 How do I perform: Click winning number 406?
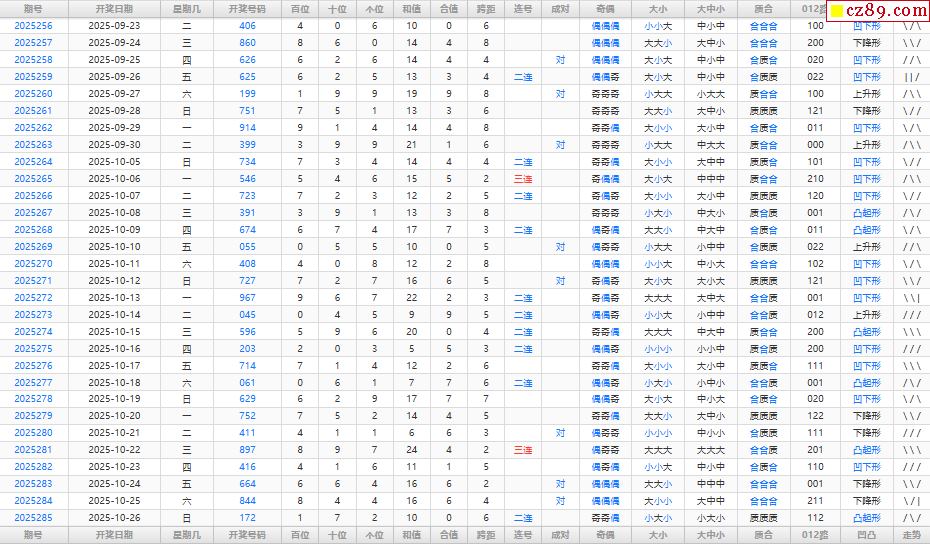pyautogui.click(x=247, y=26)
